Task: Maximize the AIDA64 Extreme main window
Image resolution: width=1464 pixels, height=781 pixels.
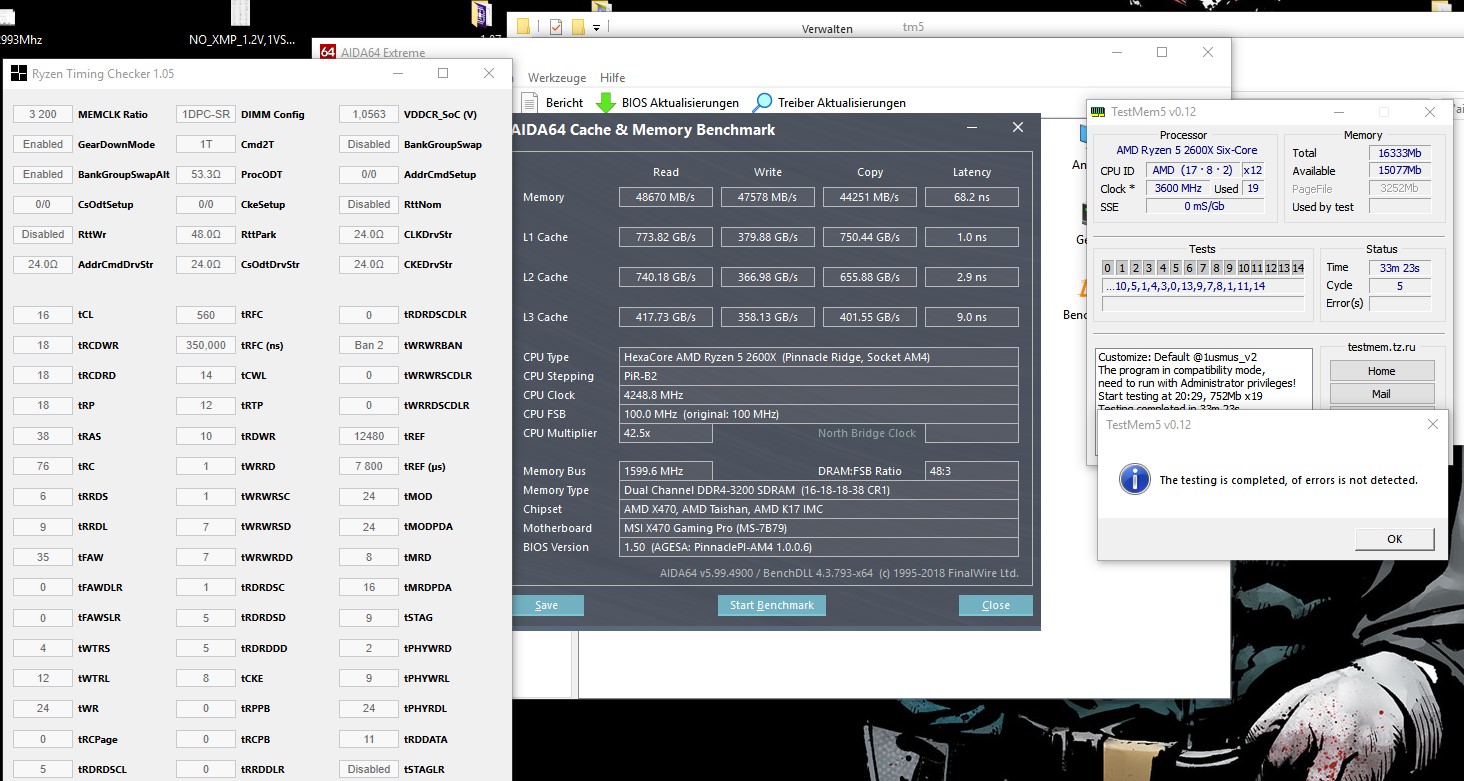Action: pos(1161,52)
